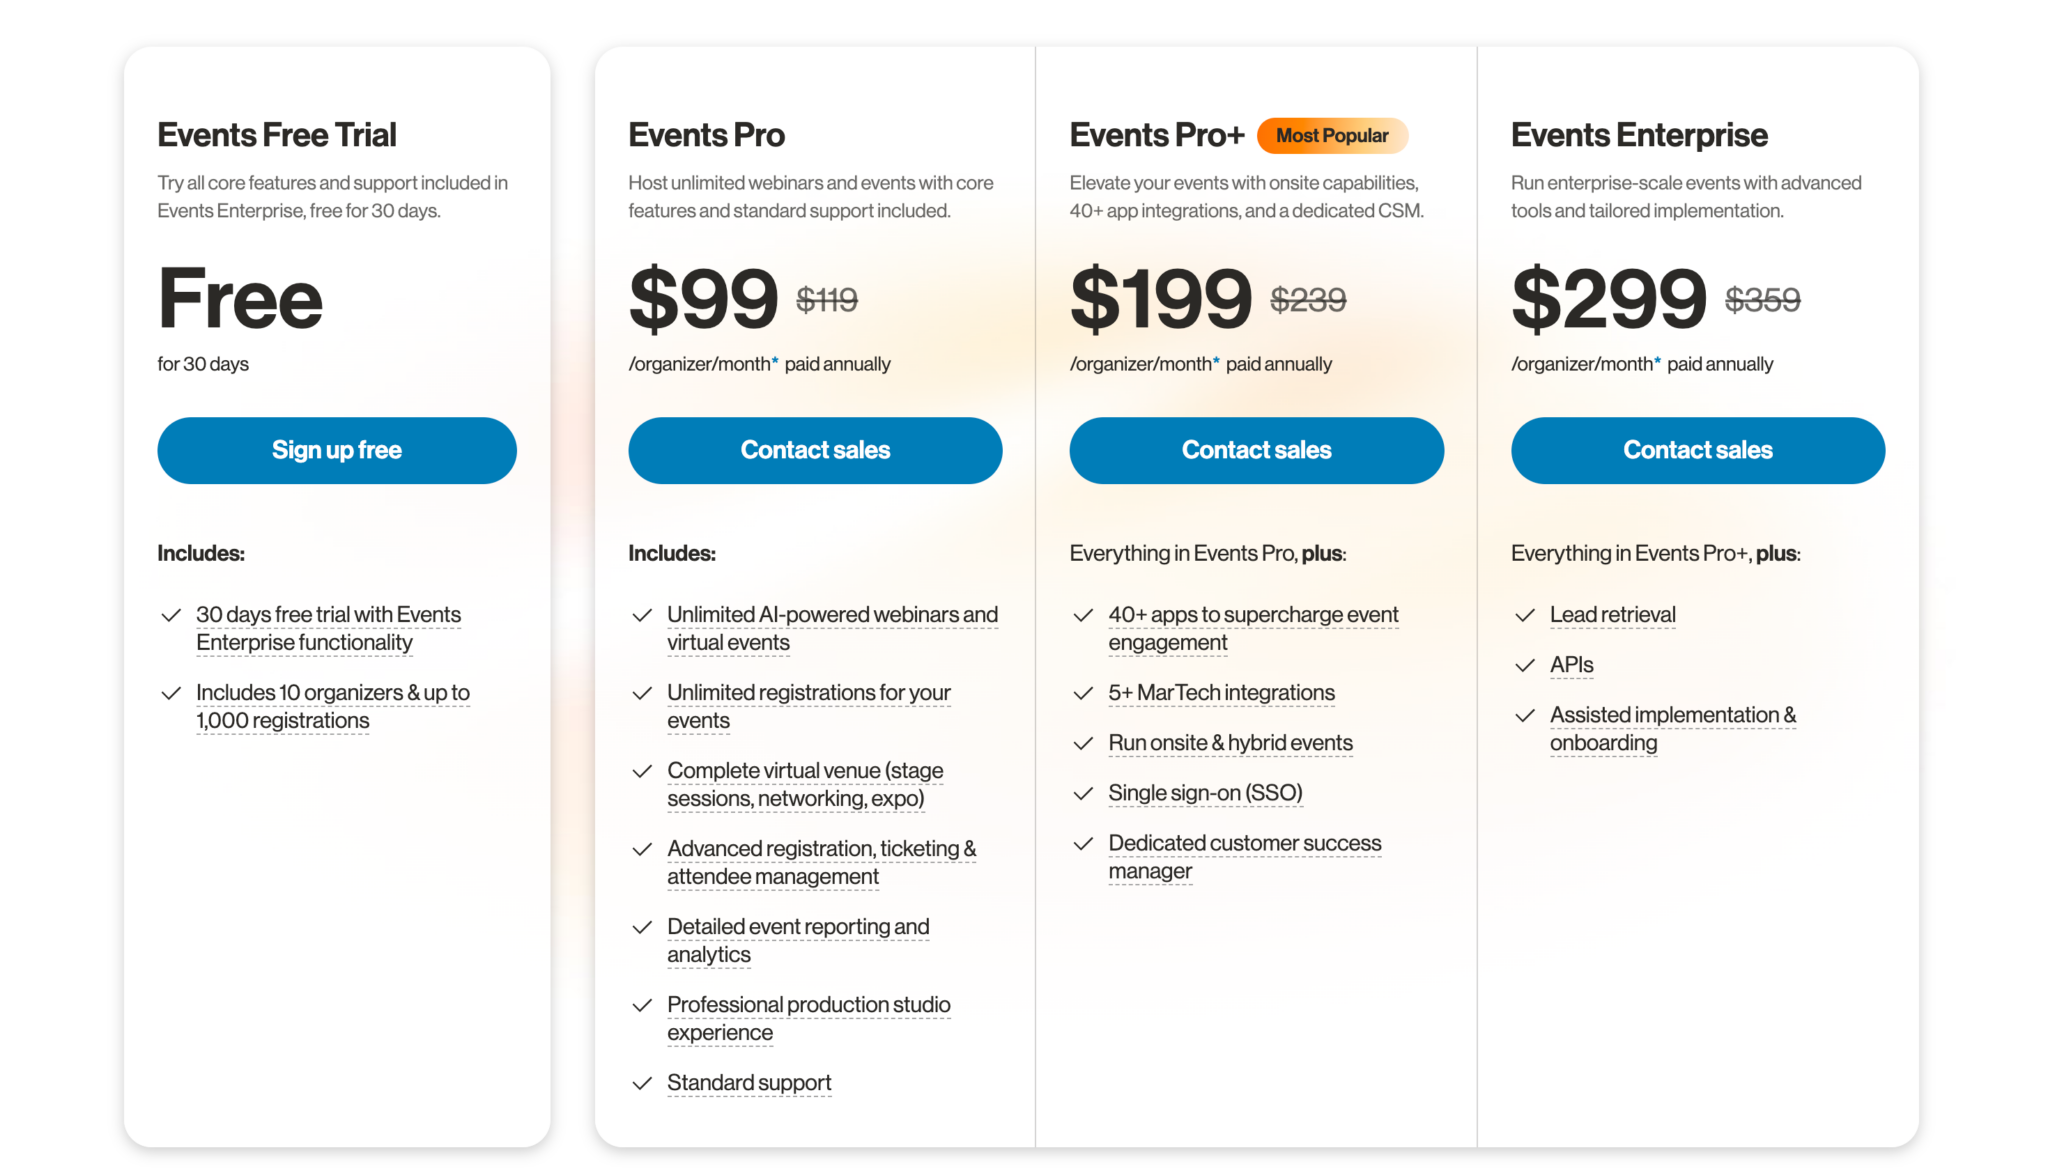Click checkmark next to APIs

click(x=1524, y=666)
